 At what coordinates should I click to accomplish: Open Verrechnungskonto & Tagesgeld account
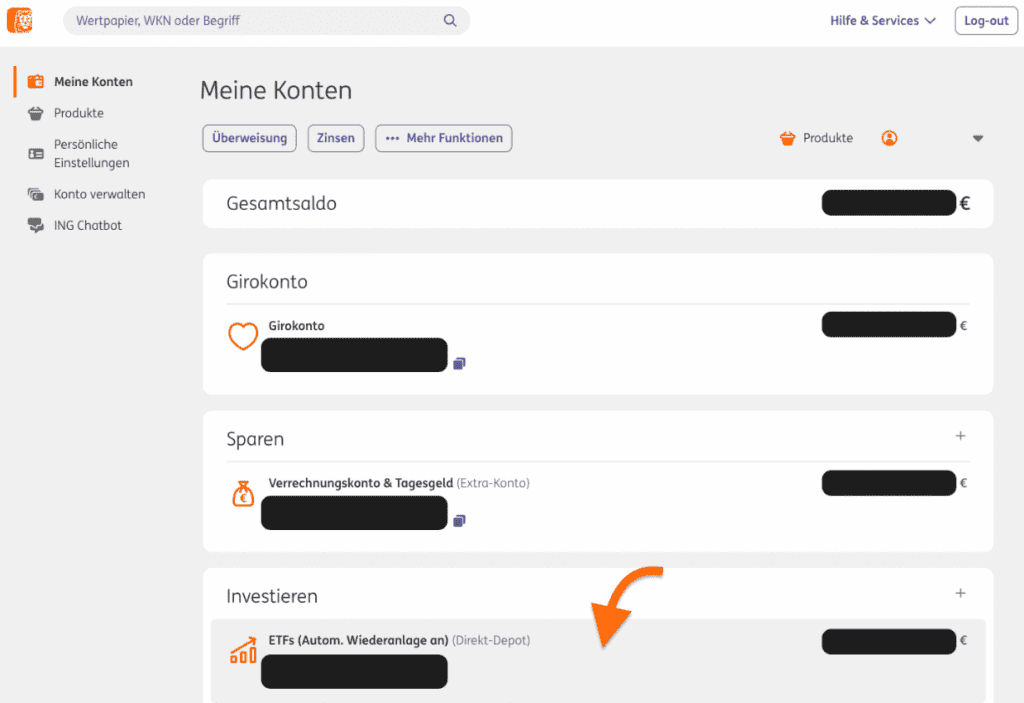click(x=360, y=483)
